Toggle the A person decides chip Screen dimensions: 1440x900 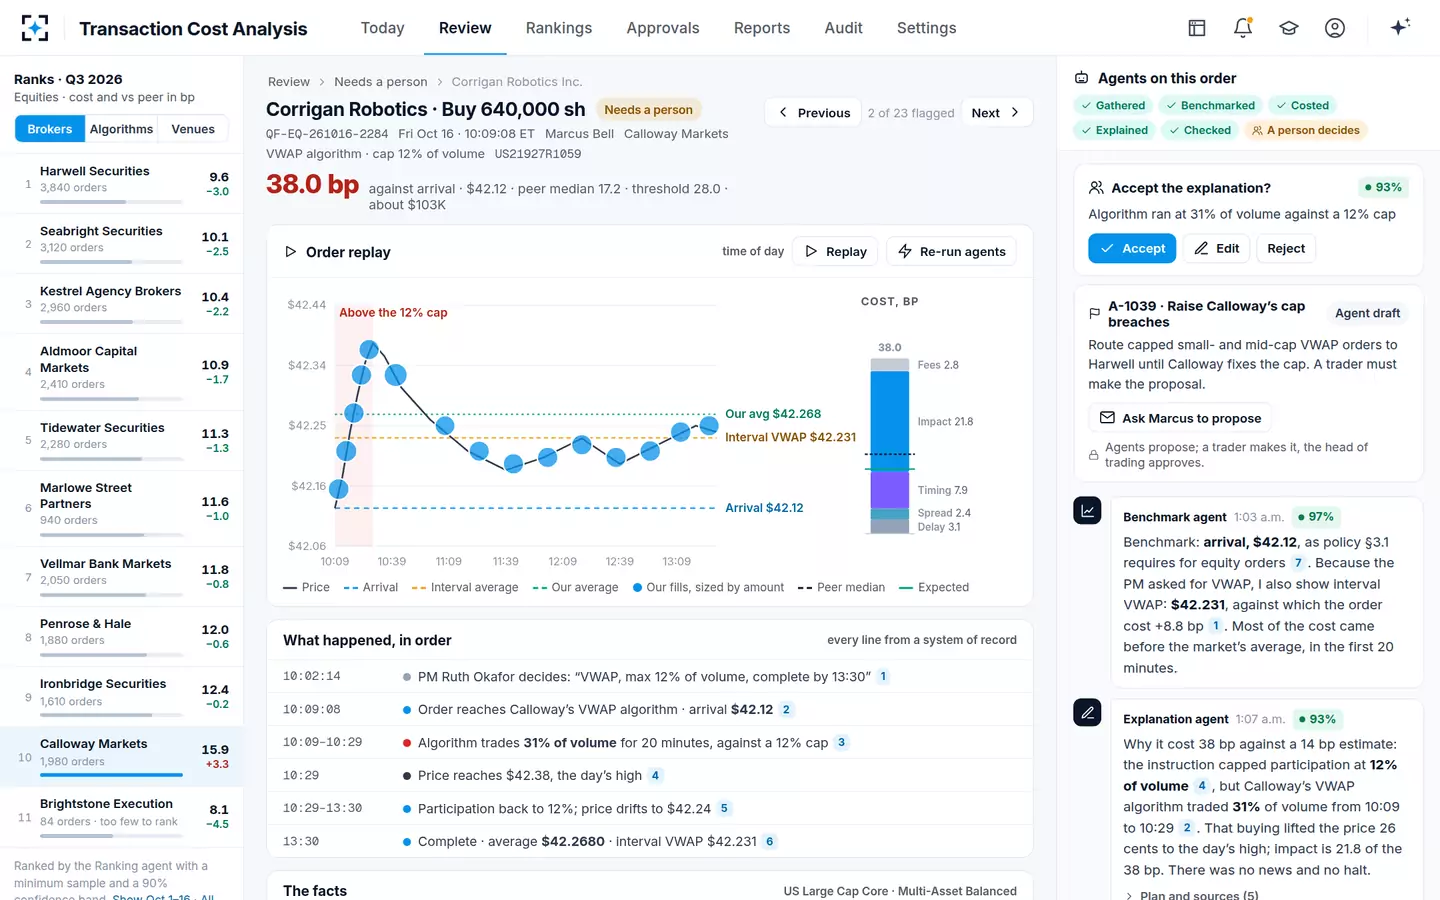[x=1305, y=130]
